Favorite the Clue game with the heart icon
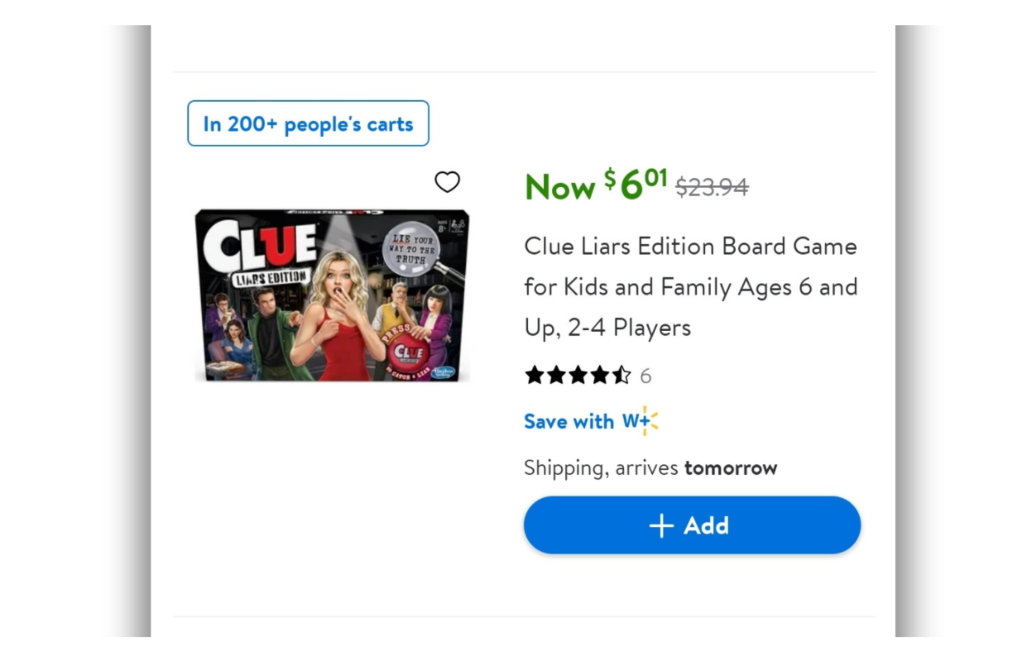The height and width of the screenshot is (662, 1024). click(x=447, y=182)
